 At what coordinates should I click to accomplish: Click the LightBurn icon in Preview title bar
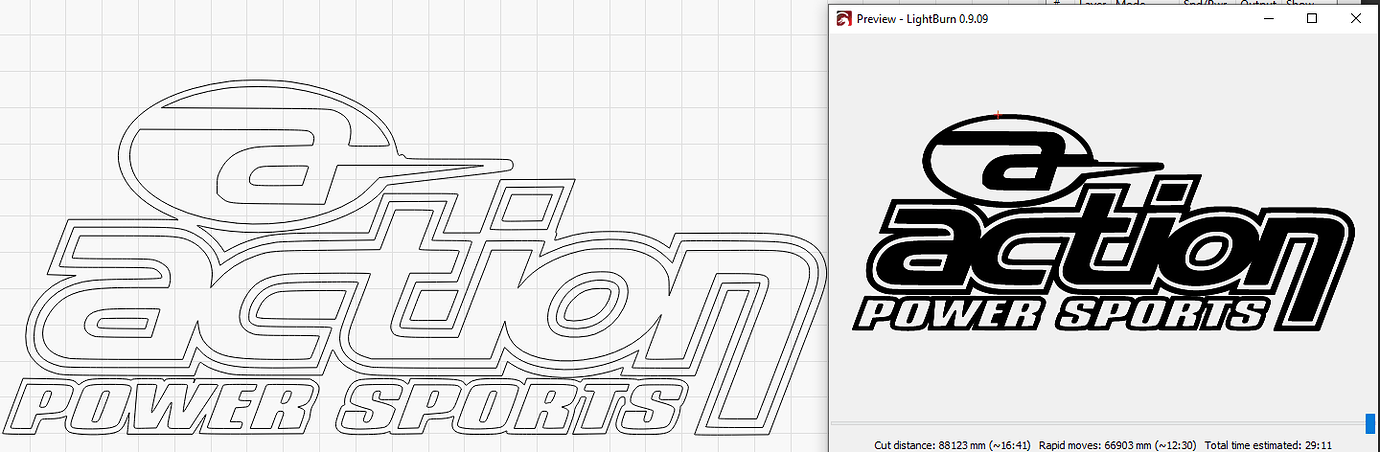click(x=844, y=18)
